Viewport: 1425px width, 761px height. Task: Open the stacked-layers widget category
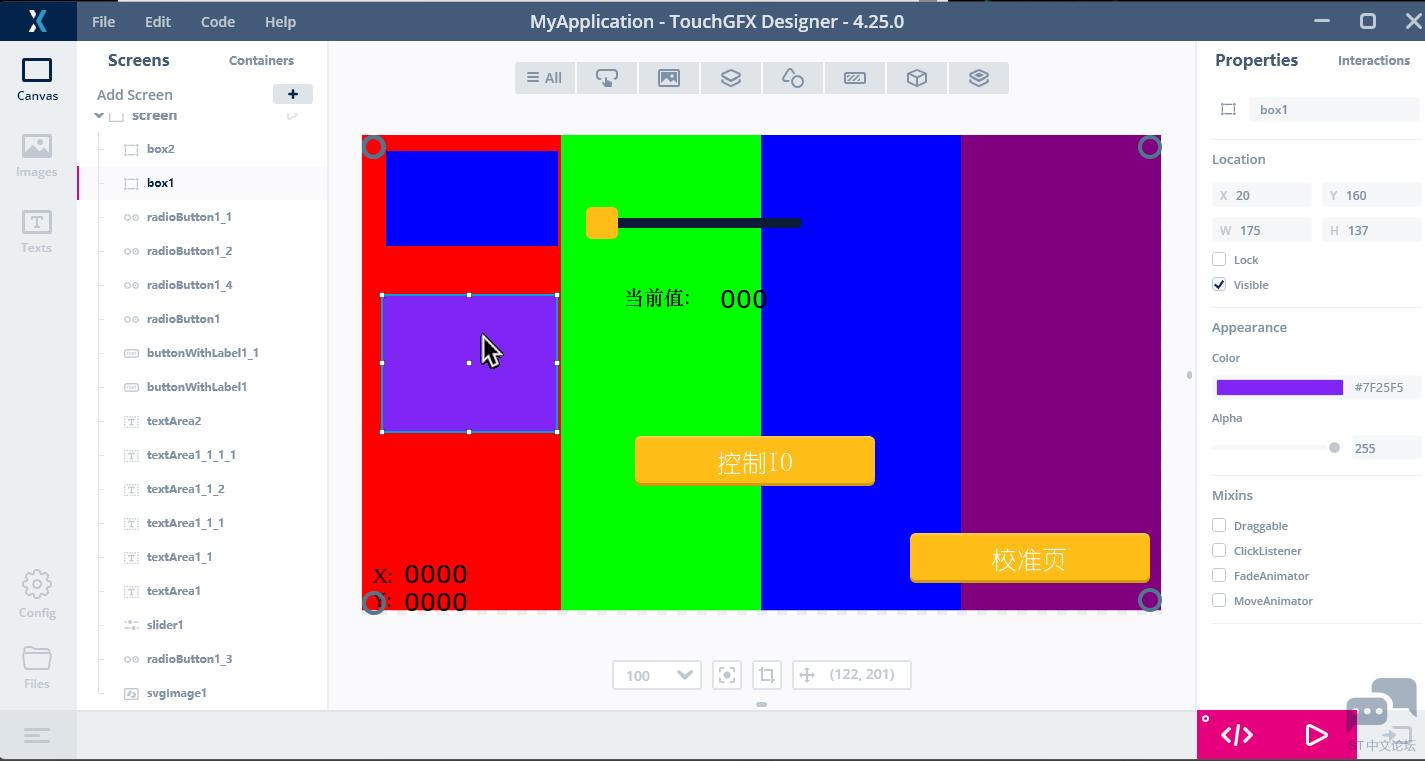tap(731, 78)
